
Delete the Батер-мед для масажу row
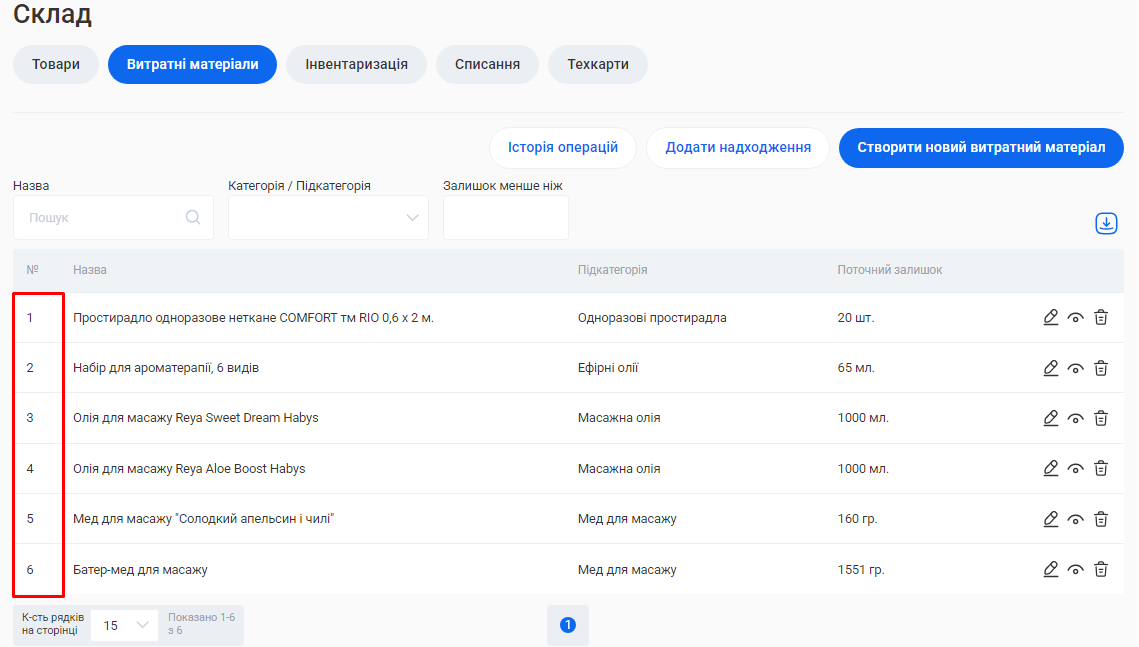1101,569
